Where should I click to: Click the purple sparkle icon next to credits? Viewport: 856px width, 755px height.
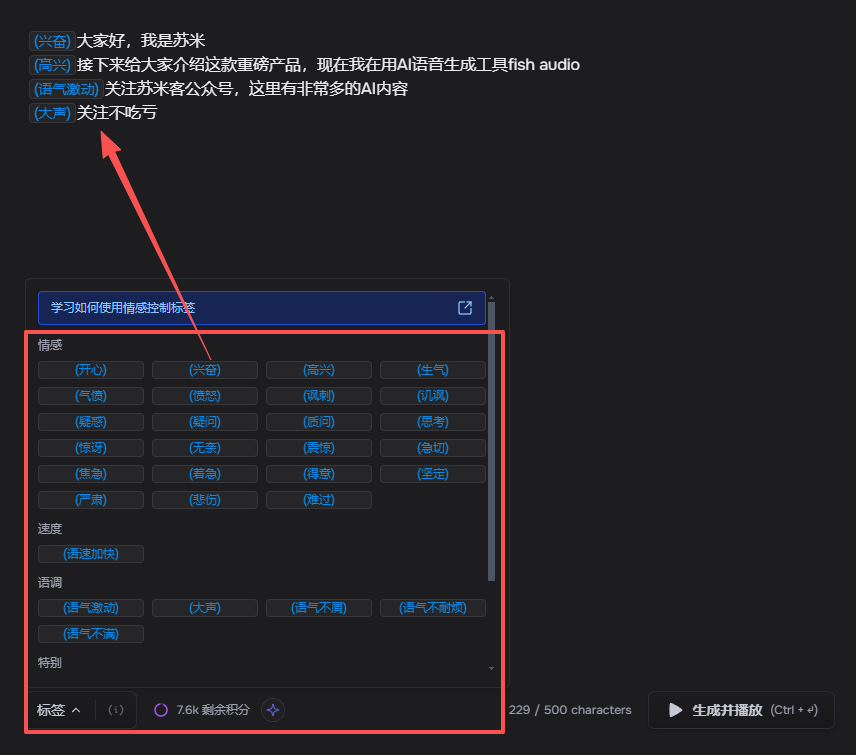273,710
